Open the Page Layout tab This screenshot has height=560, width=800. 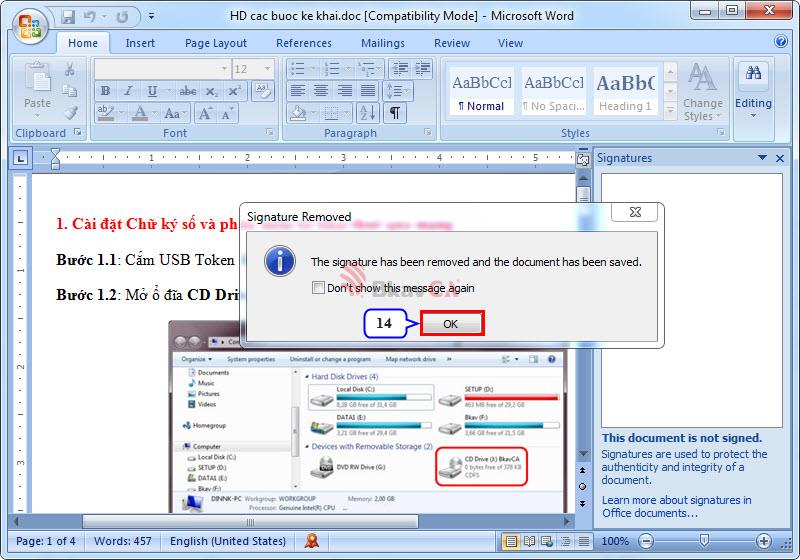pos(215,43)
